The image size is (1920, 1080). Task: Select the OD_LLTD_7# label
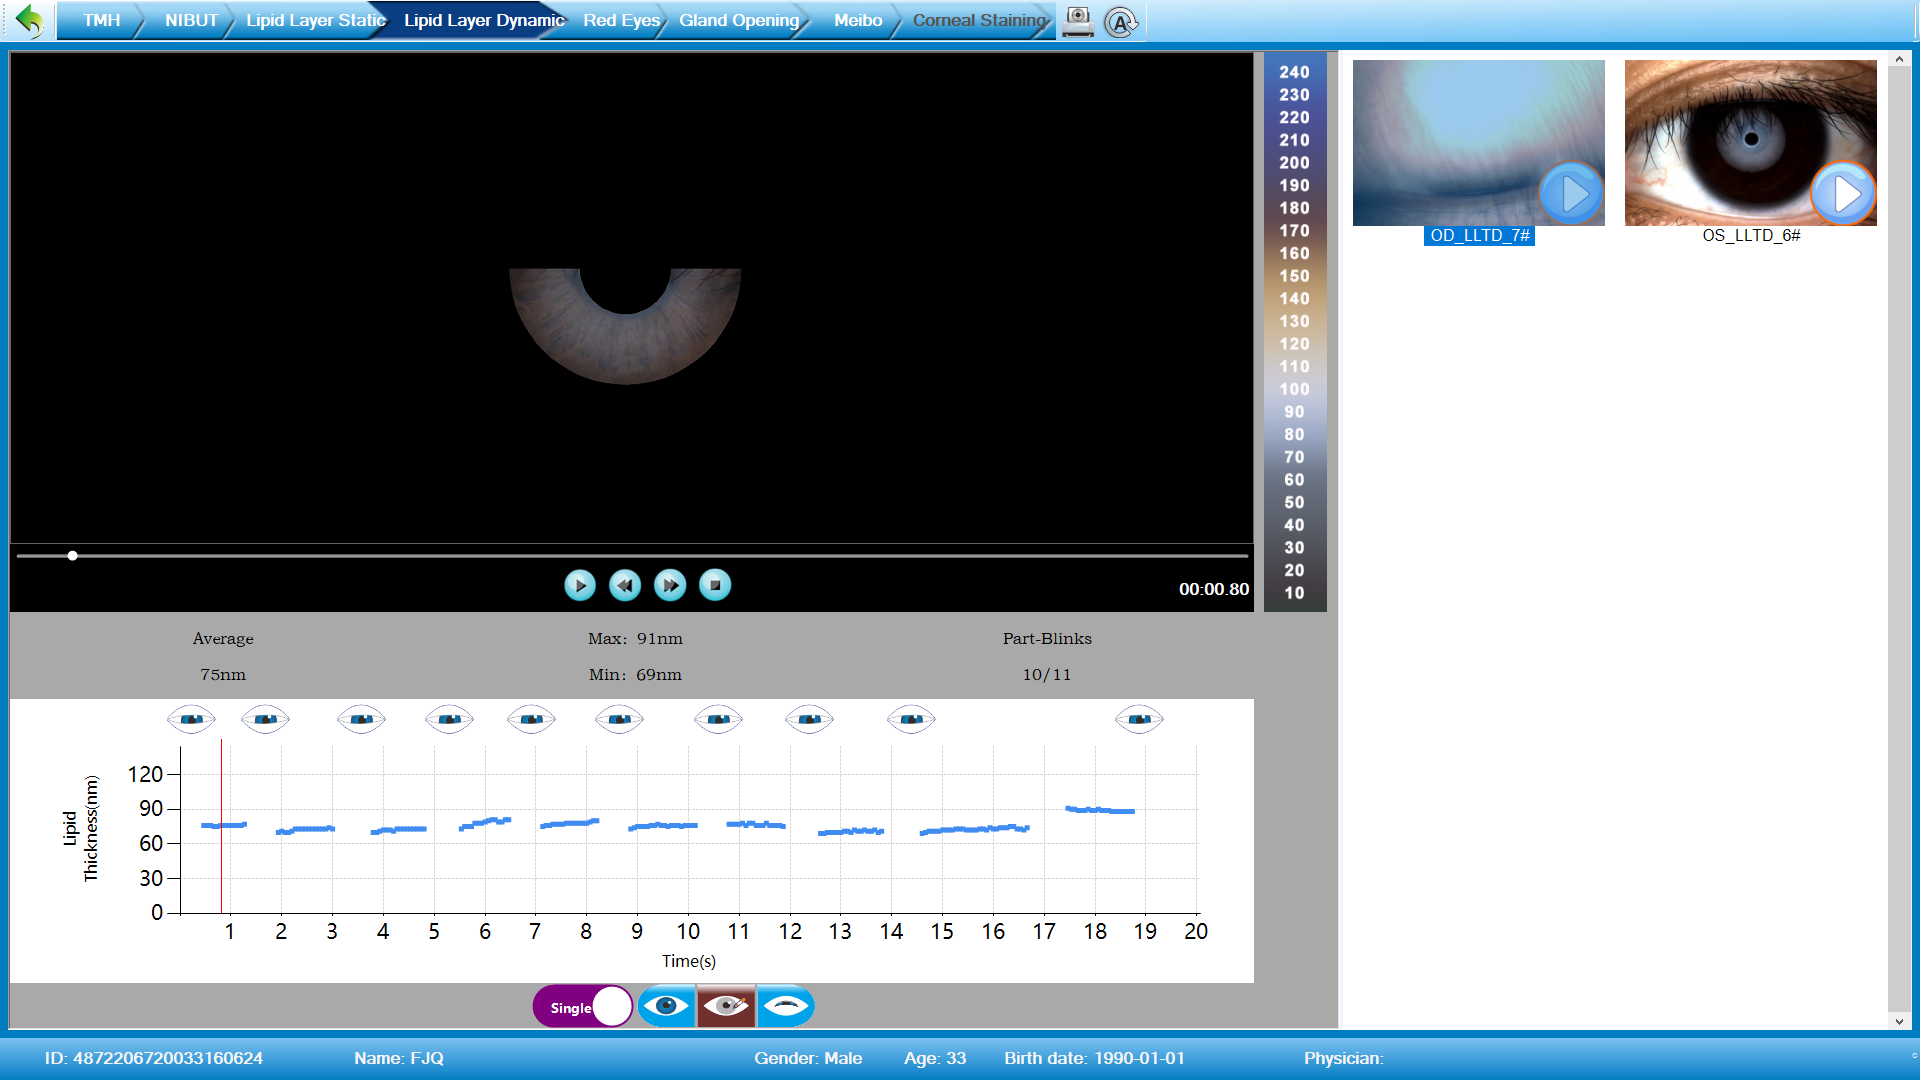coord(1479,236)
